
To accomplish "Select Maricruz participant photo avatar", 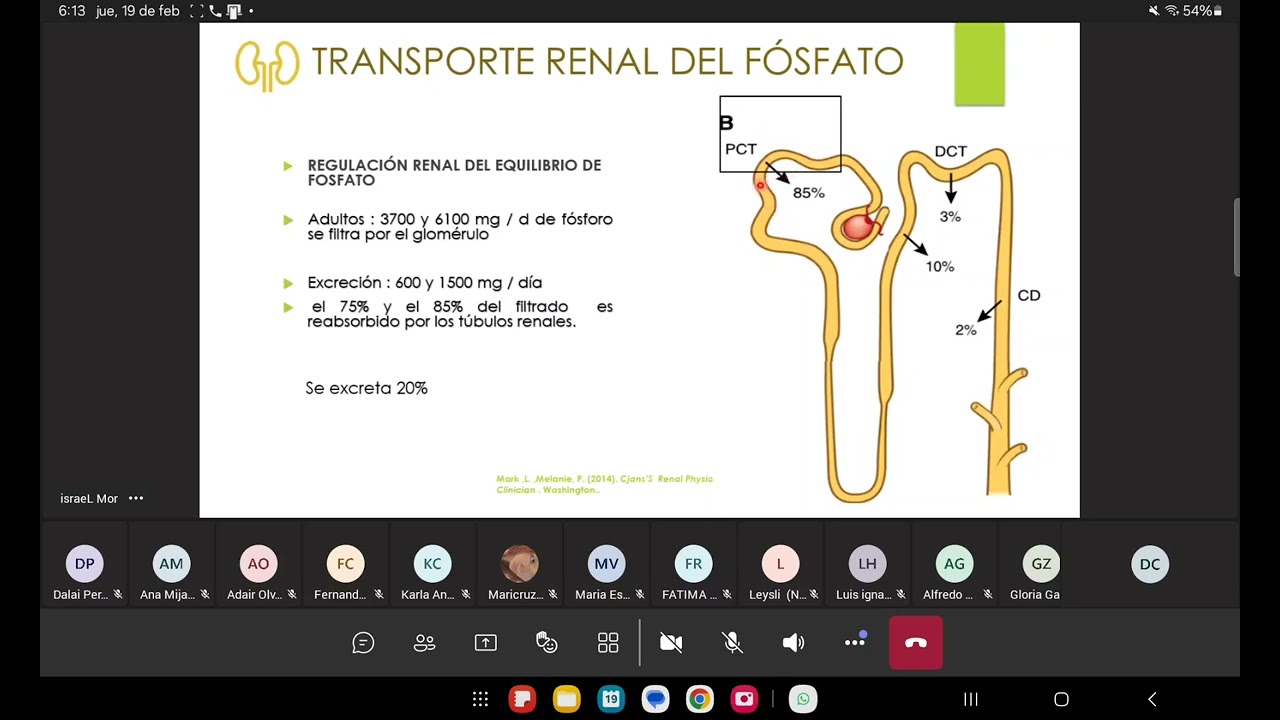I will click(519, 564).
